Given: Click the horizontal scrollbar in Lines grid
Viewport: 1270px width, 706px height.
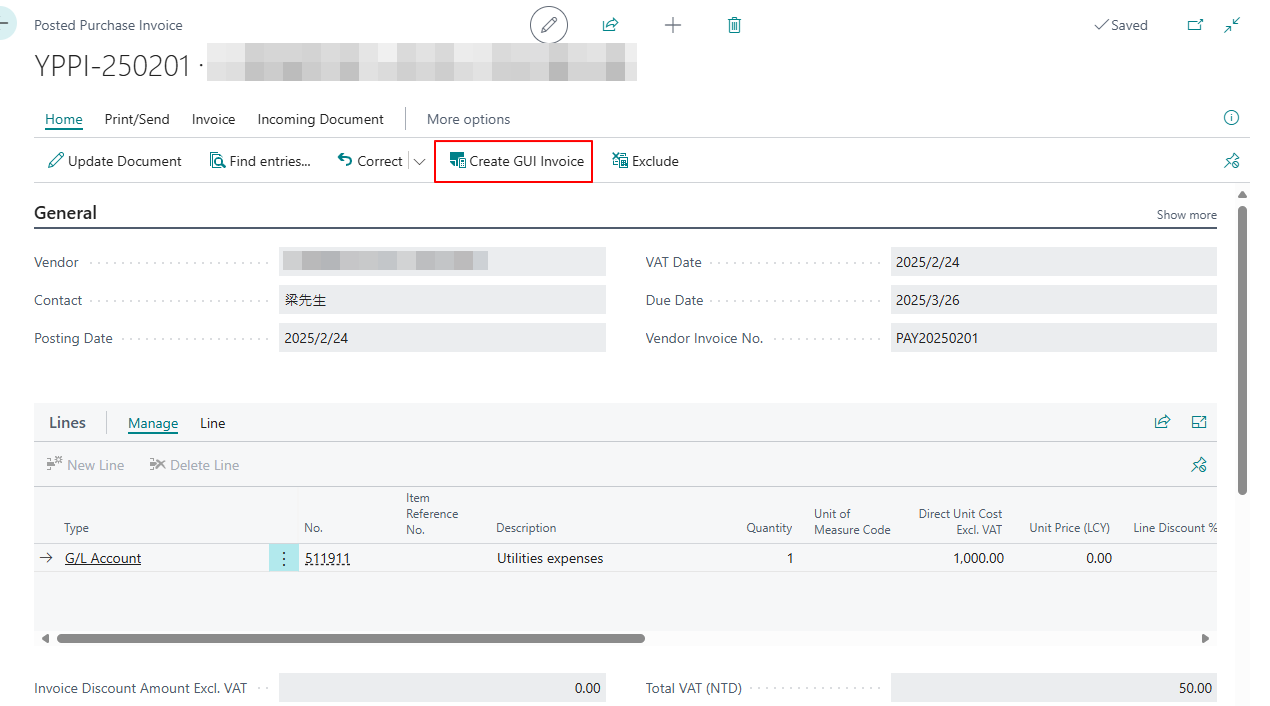Looking at the screenshot, I should [351, 638].
